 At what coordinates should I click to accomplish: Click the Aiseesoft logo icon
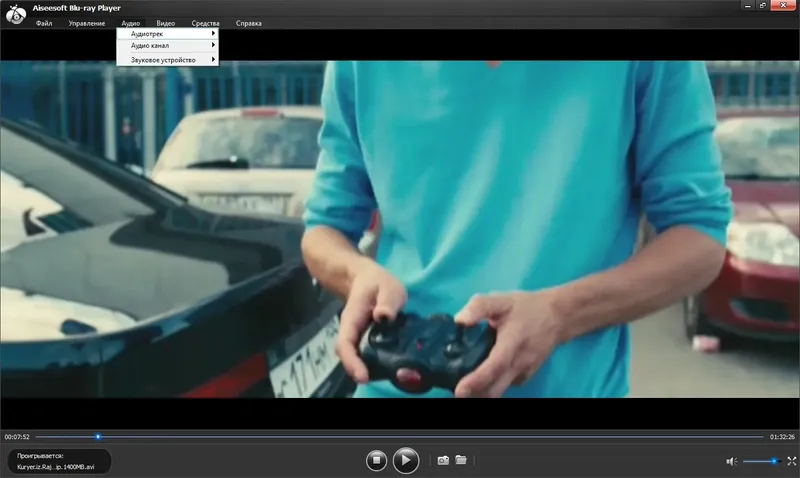point(16,14)
